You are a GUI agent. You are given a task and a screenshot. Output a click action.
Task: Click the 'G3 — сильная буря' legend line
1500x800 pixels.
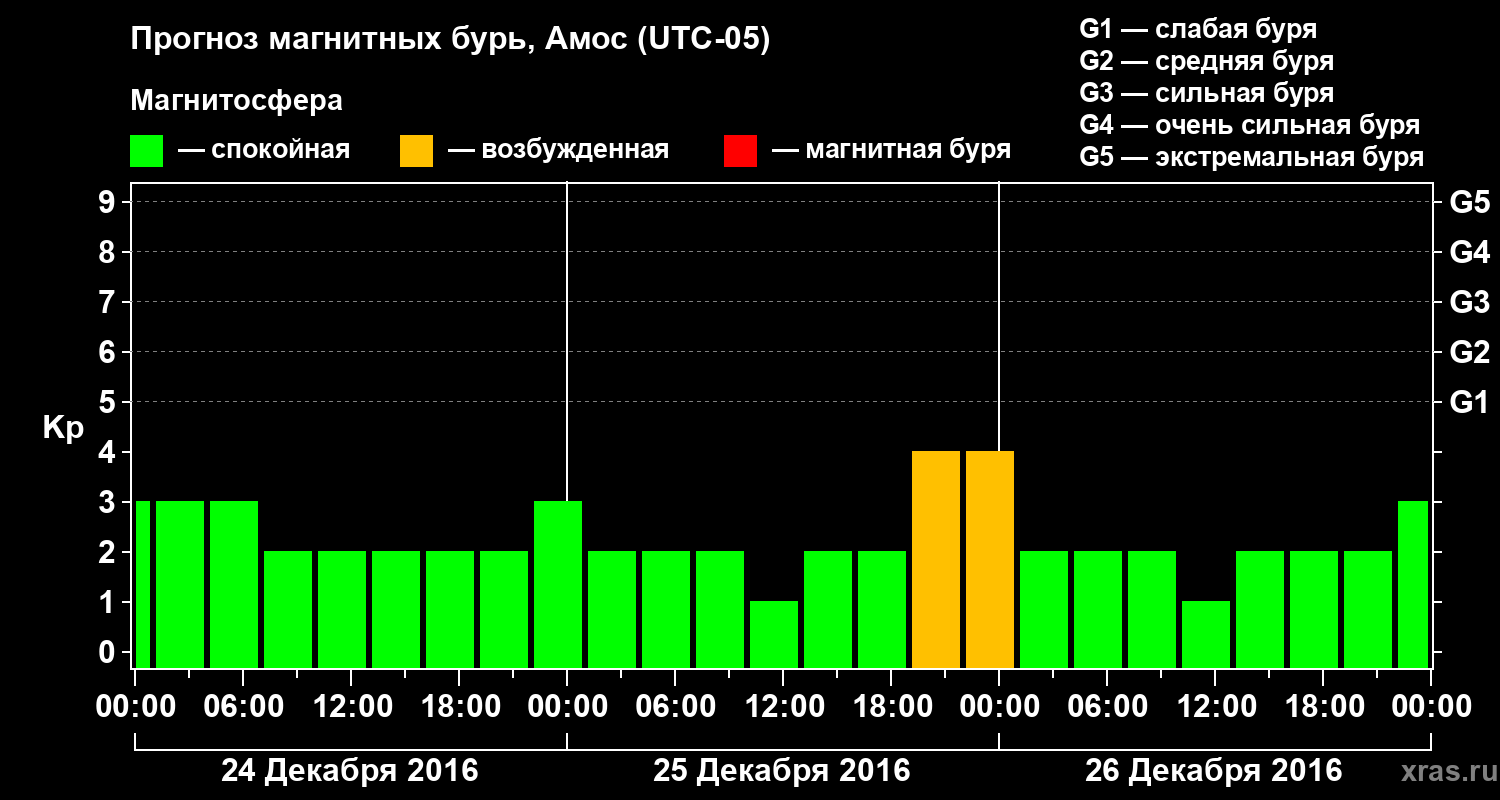[1207, 93]
